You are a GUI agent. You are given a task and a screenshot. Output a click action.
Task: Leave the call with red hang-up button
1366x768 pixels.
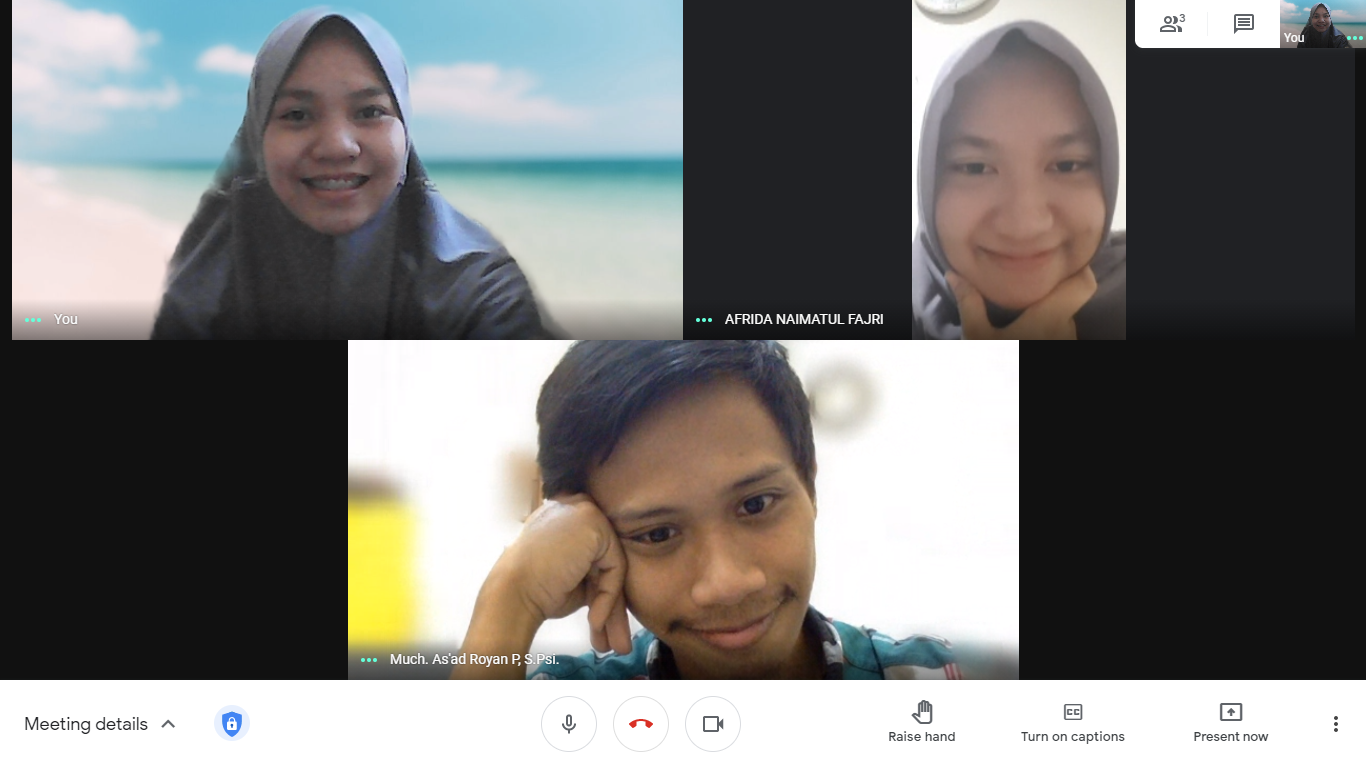coord(641,724)
